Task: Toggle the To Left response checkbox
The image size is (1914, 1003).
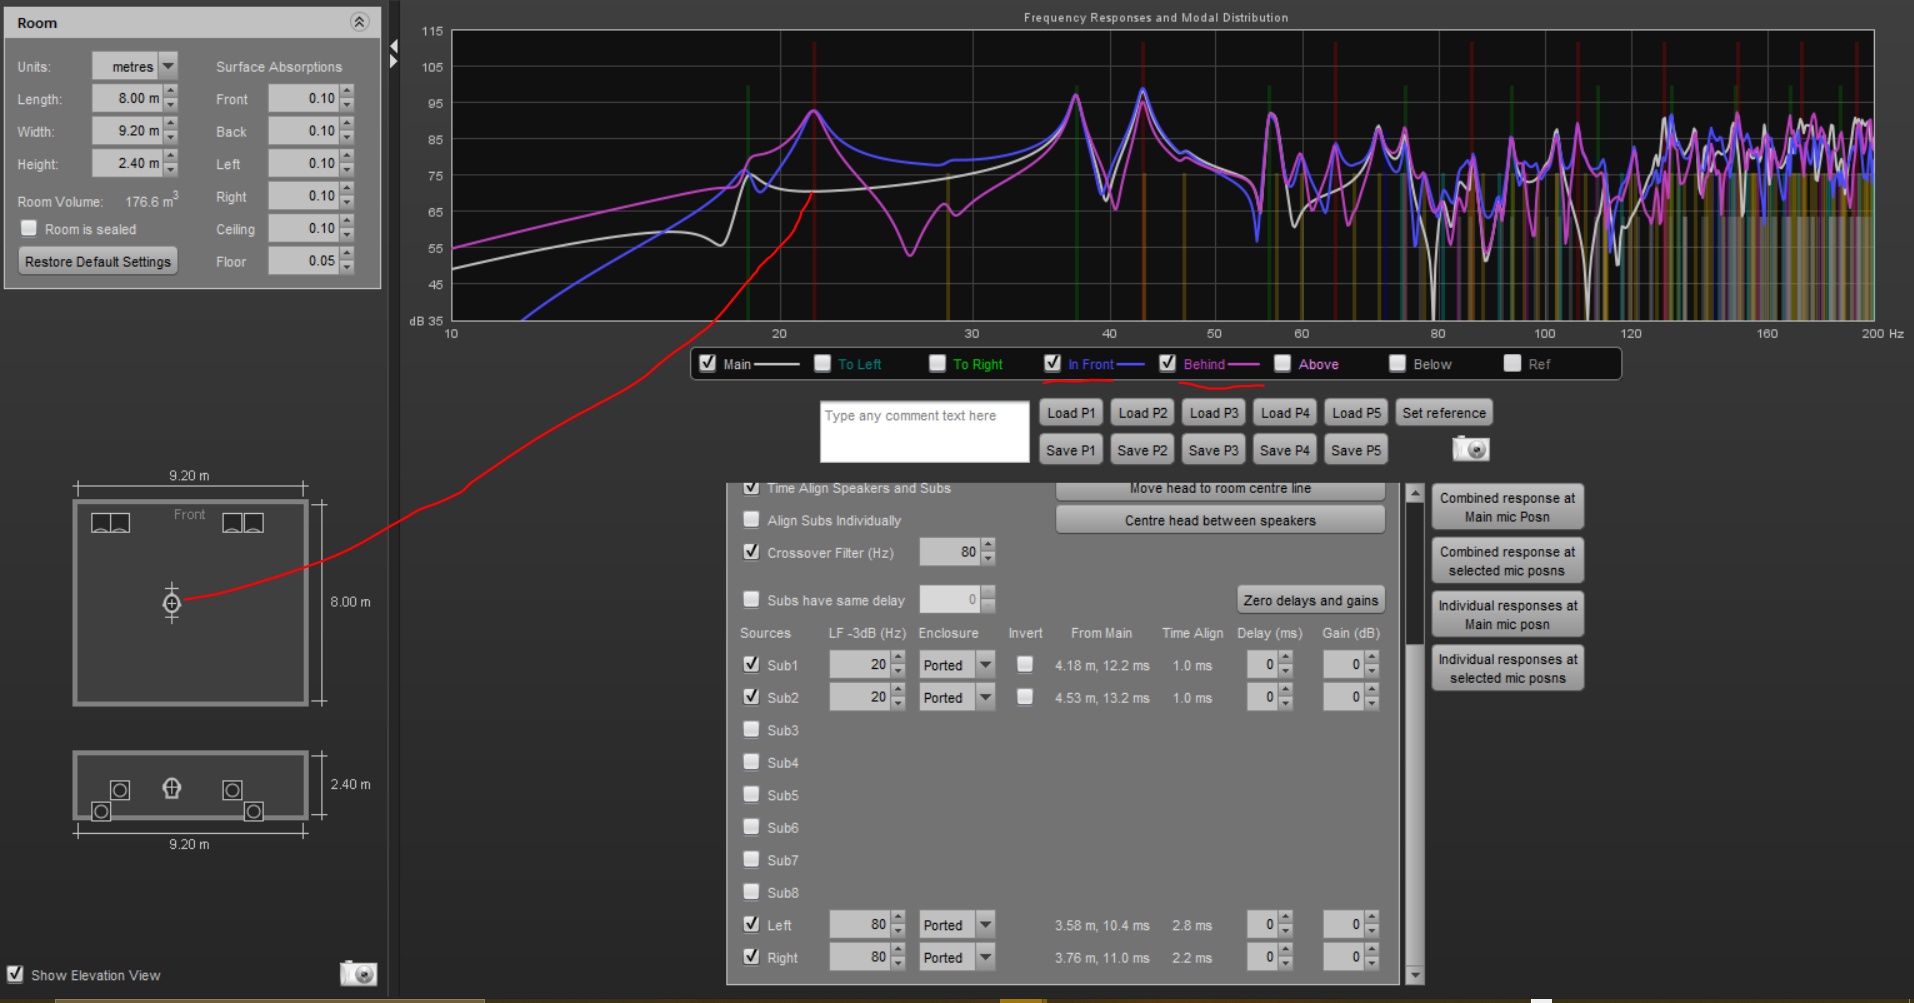Action: click(823, 363)
